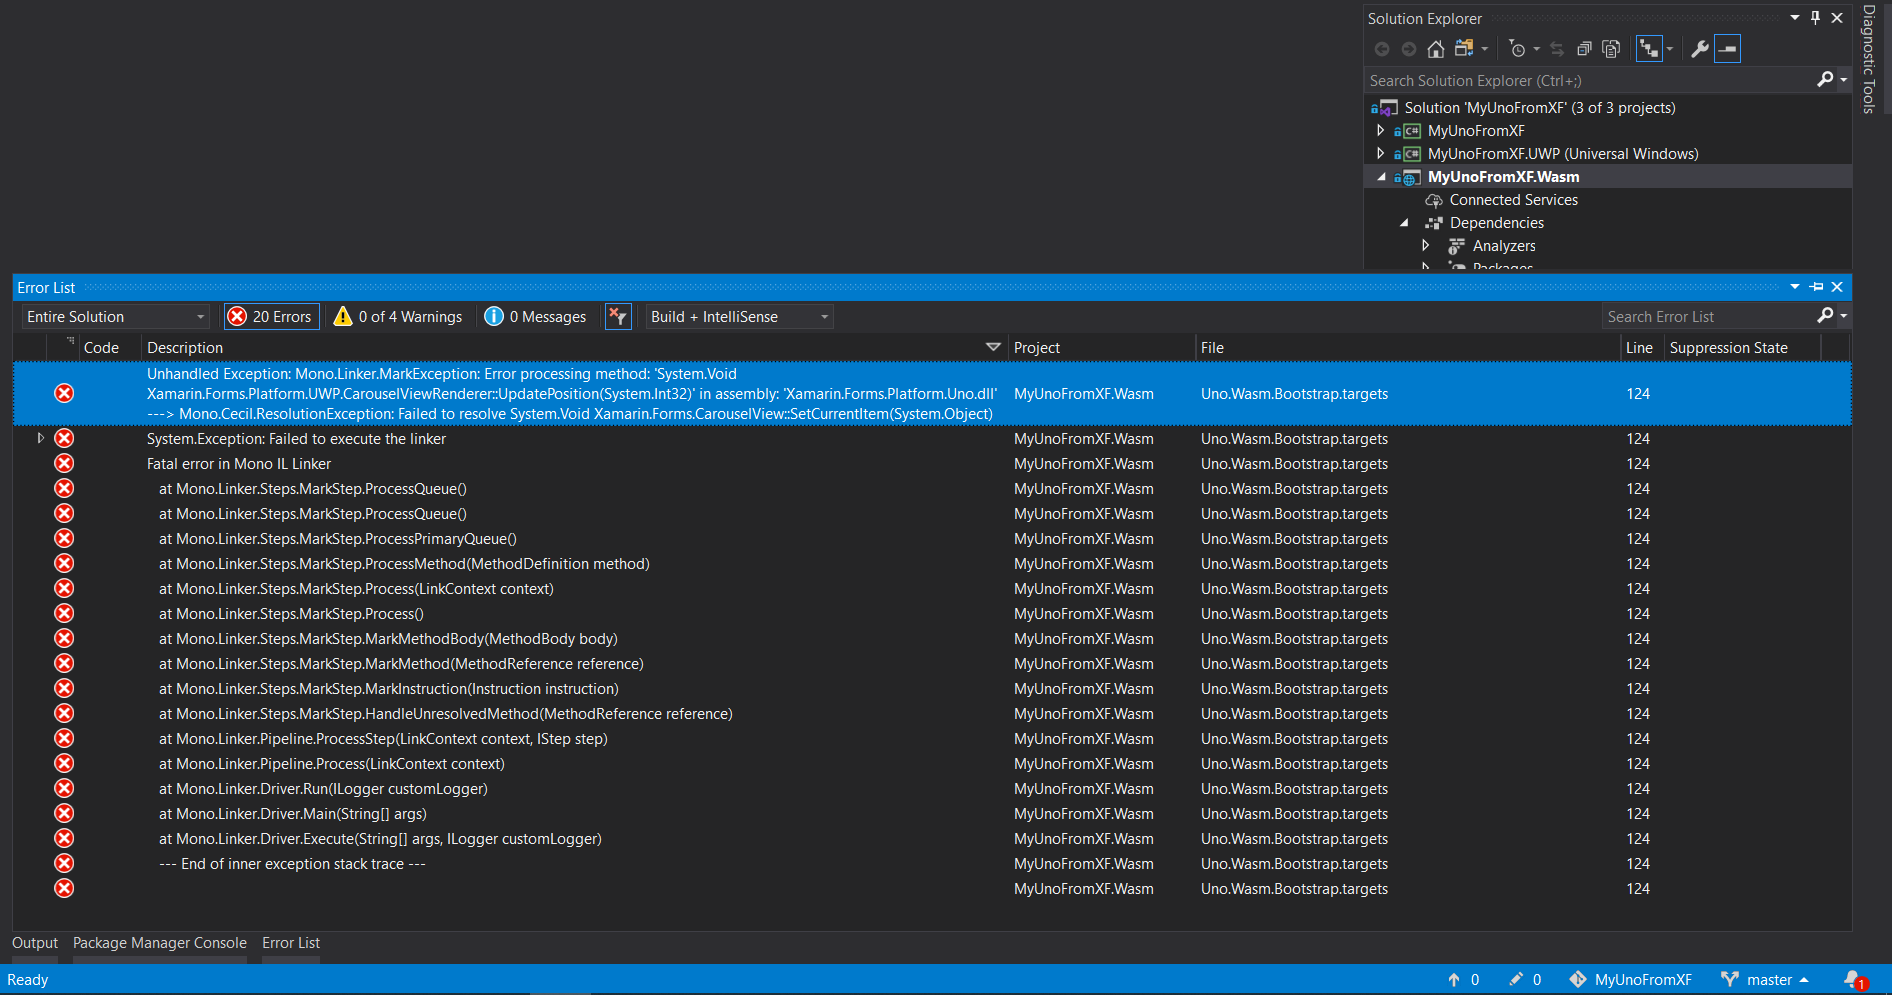
Task: Click error icon on 'Fatal error in Mono IL Linker' row
Action: pyautogui.click(x=64, y=463)
